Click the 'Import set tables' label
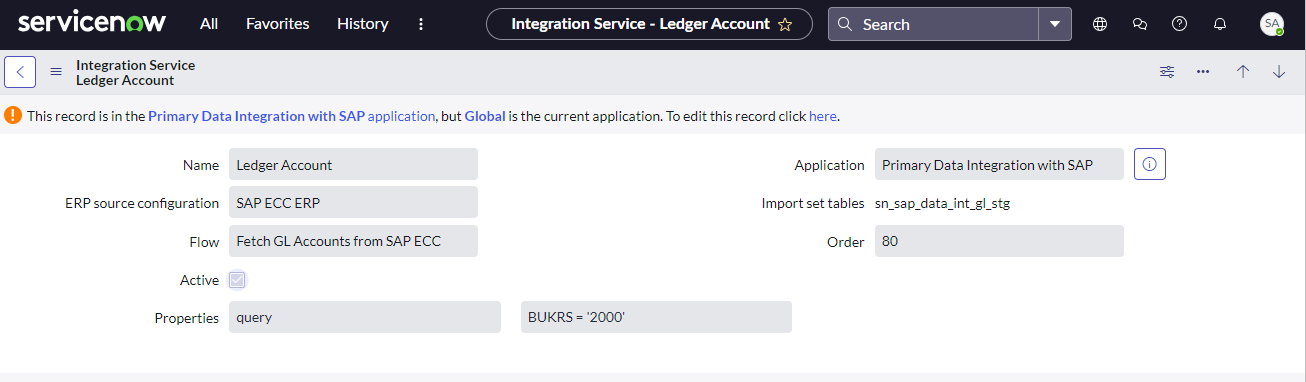The height and width of the screenshot is (382, 1306). [813, 203]
